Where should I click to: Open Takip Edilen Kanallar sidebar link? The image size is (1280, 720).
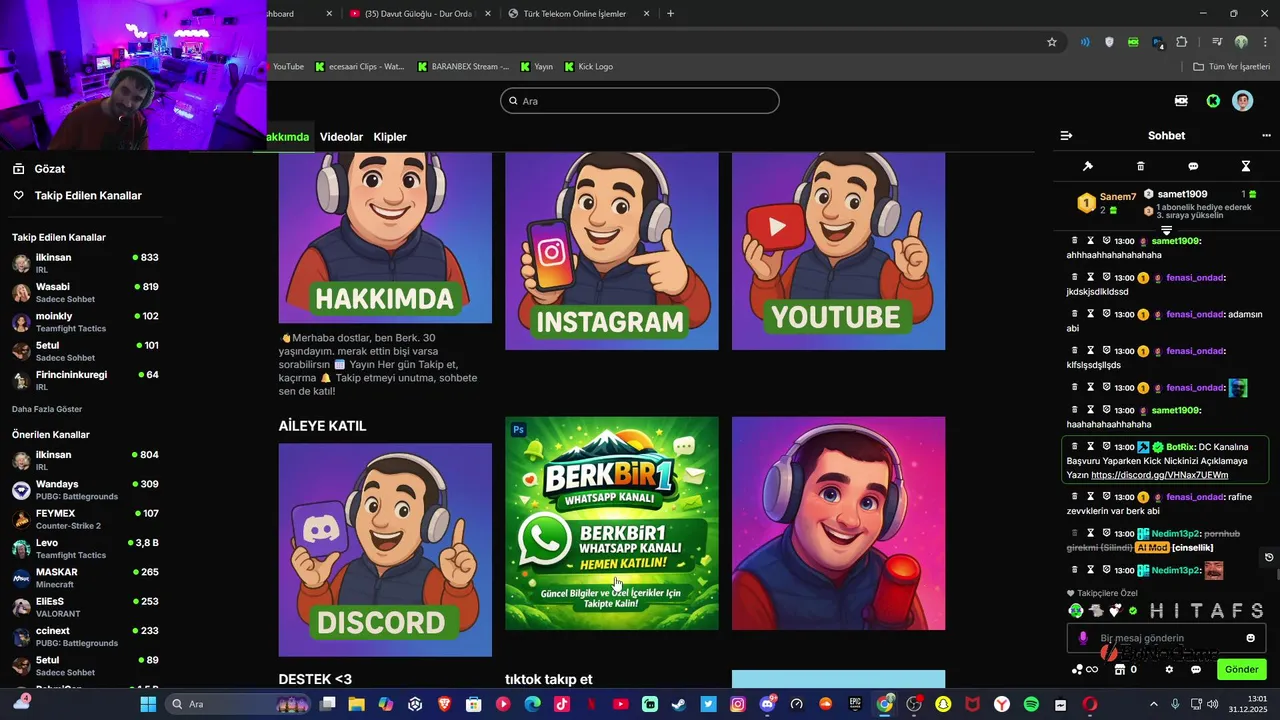pyautogui.click(x=78, y=196)
